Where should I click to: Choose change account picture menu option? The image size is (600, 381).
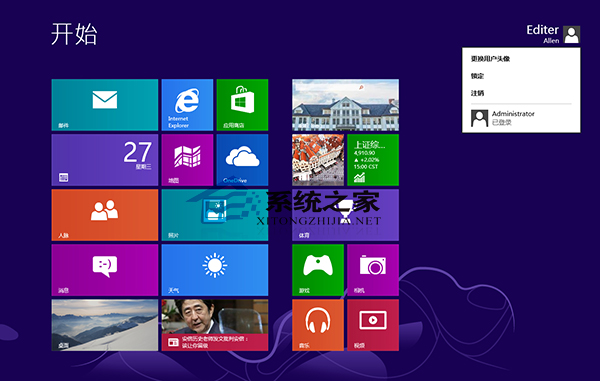click(490, 59)
